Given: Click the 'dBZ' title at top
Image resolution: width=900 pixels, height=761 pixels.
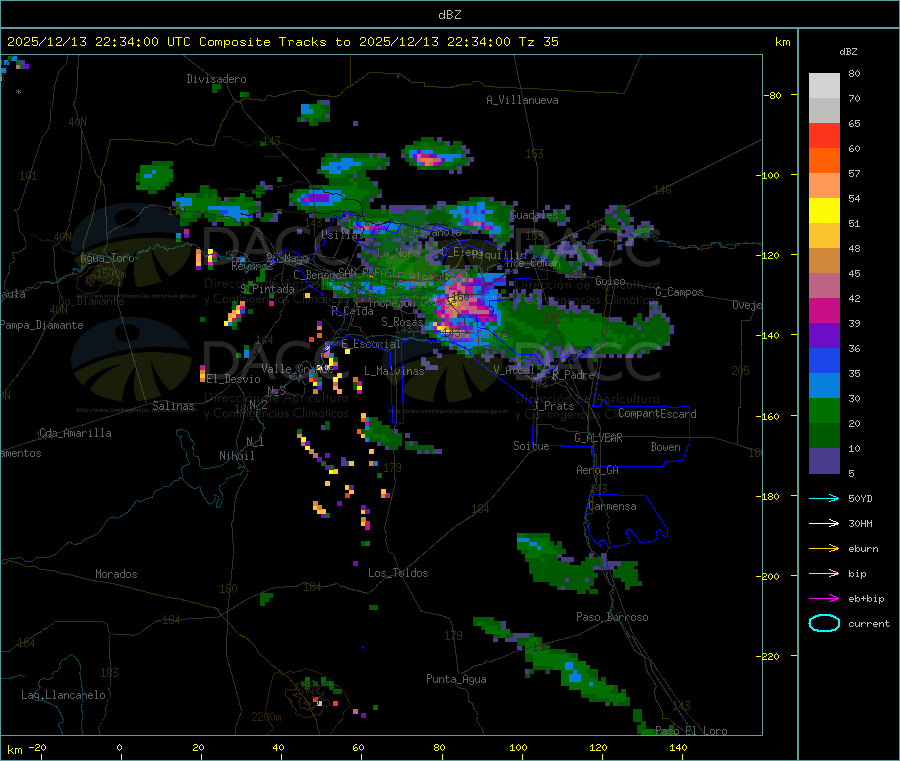Looking at the screenshot, I should 449,15.
